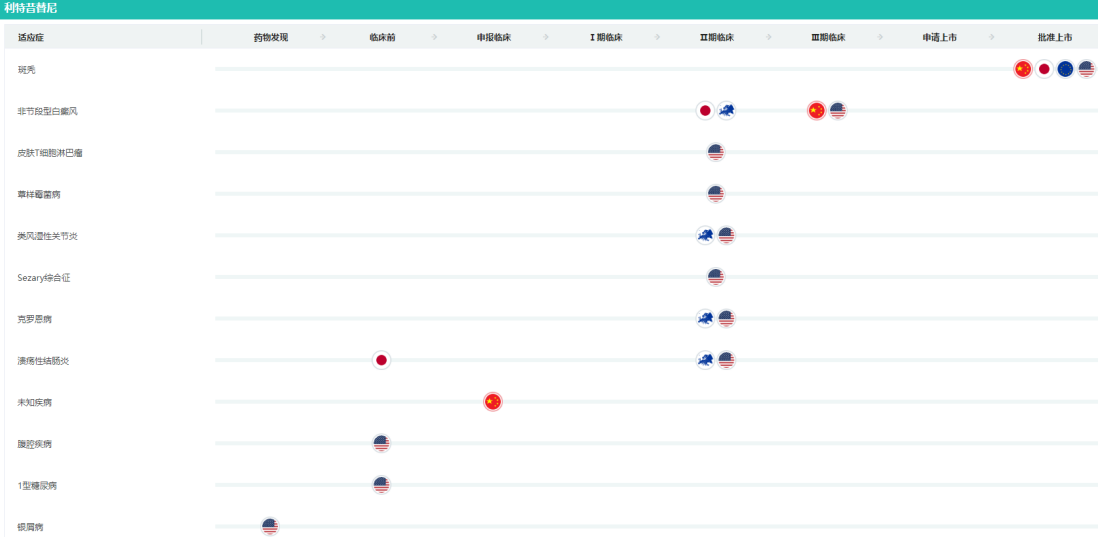The height and width of the screenshot is (537, 1098).
Task: Select the China flag in the 非节段型白癜风 row
Action: point(816,111)
